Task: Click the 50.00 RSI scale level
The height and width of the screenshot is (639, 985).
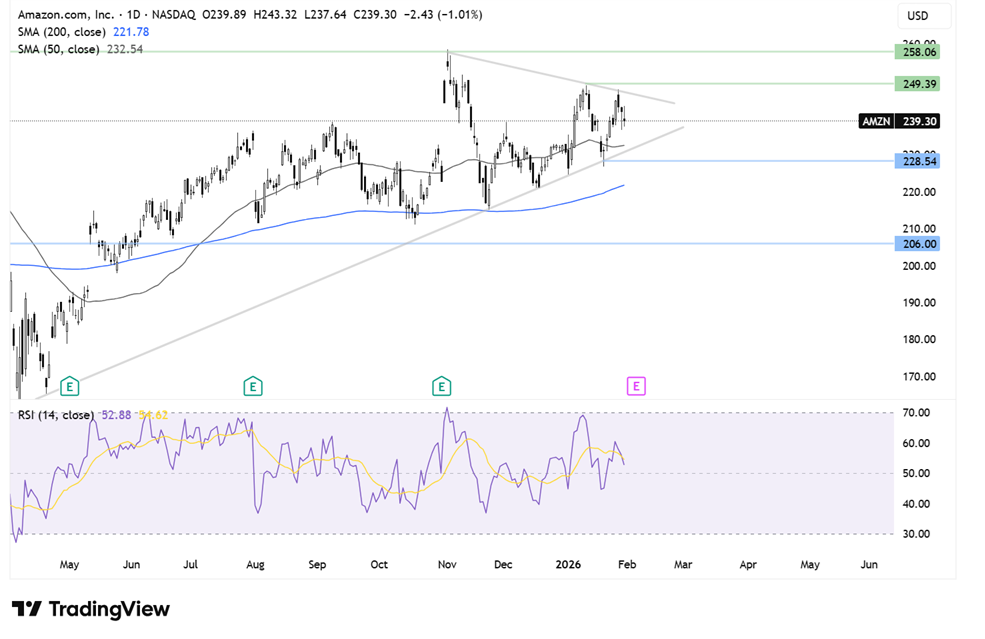Action: pyautogui.click(x=916, y=473)
